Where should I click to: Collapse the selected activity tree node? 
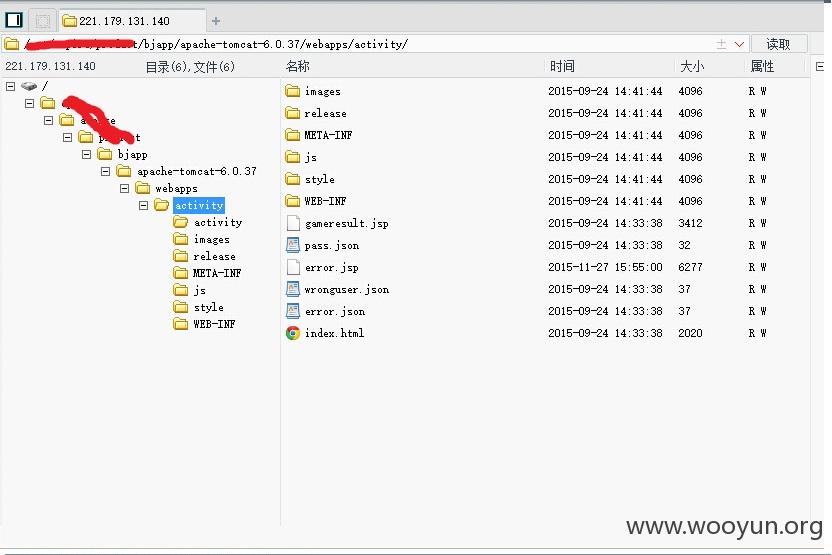144,205
